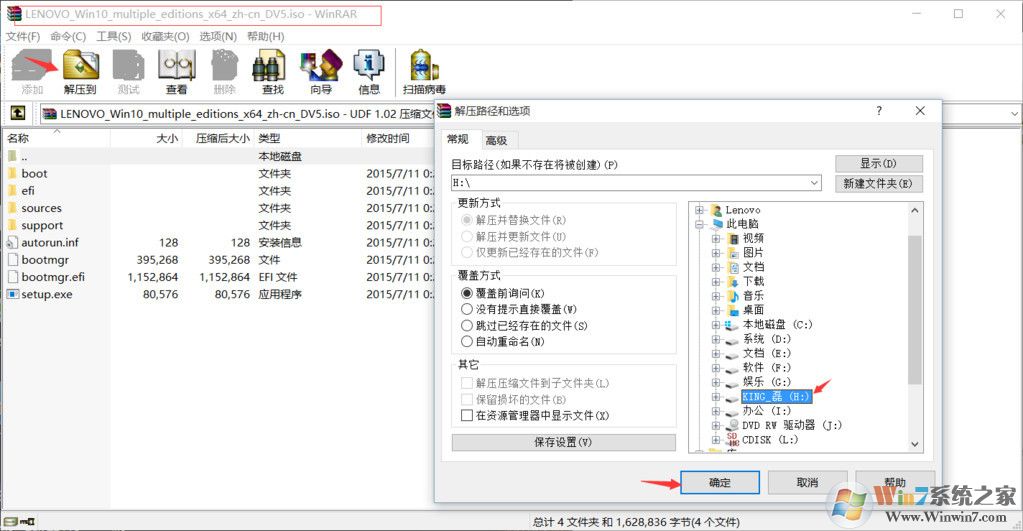This screenshot has height=531, width=1023.
Task: Select 跳过已经存在的文件(S) radio button
Action: pyautogui.click(x=466, y=326)
